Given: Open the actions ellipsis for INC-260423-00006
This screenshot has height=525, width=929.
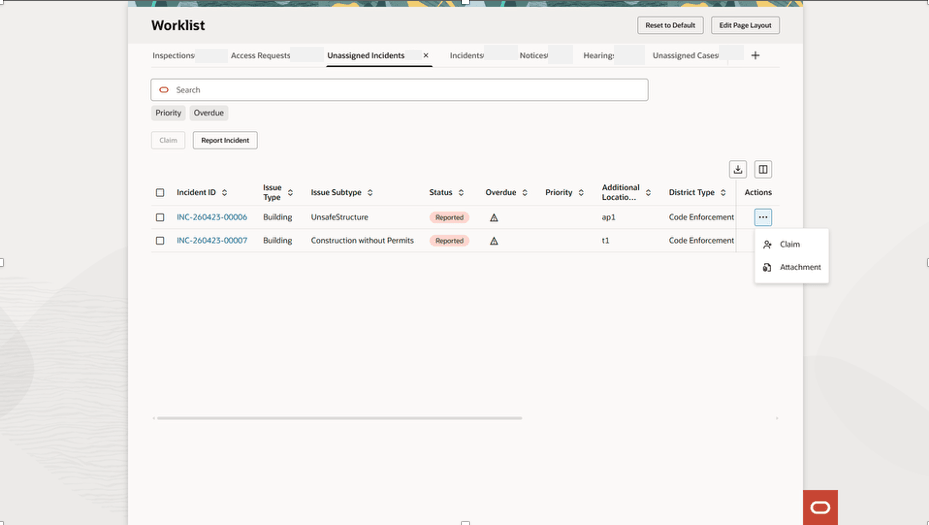Looking at the screenshot, I should tap(763, 217).
